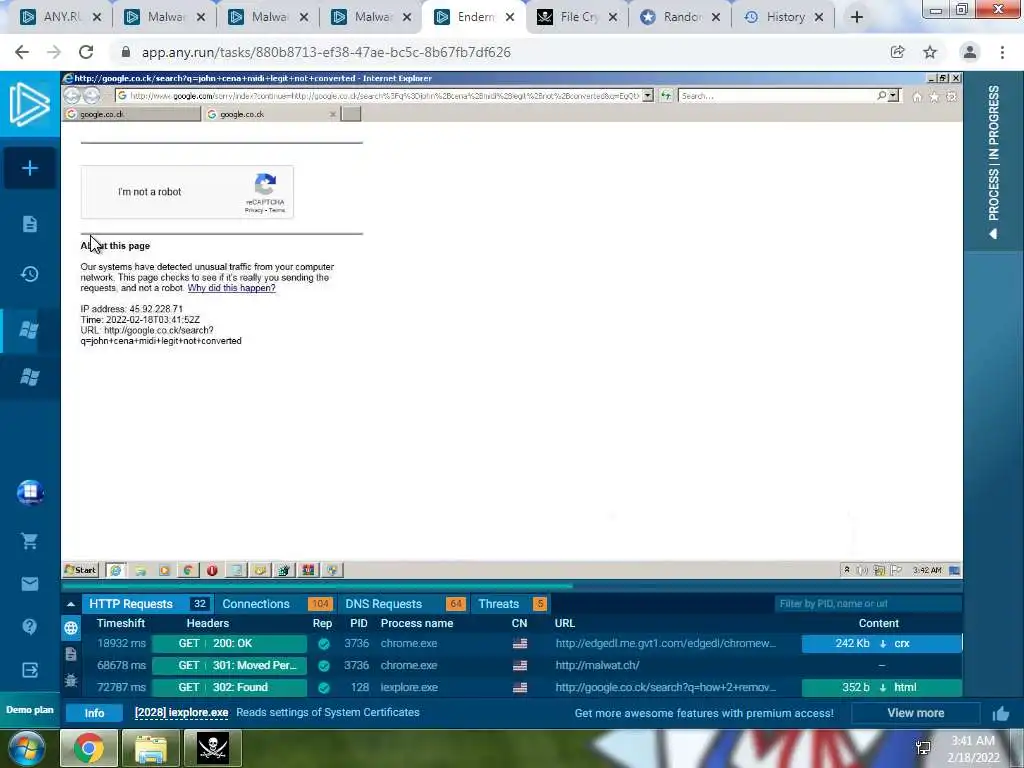1024x768 pixels.
Task: Switch to first google.co.ck IE tab
Action: [131, 114]
